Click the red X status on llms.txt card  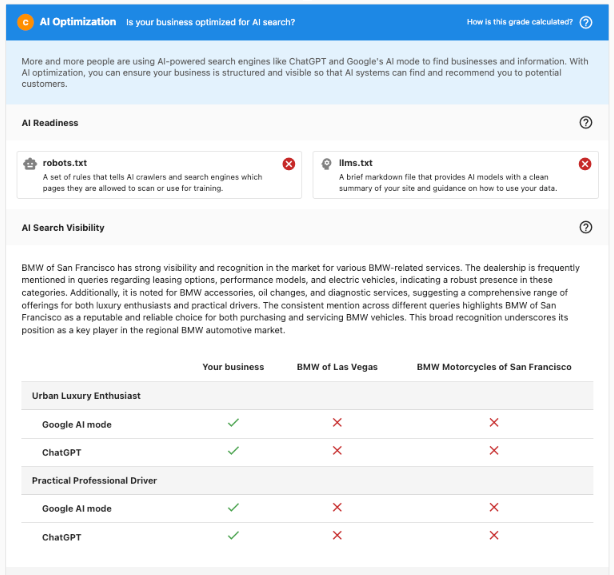(x=585, y=164)
